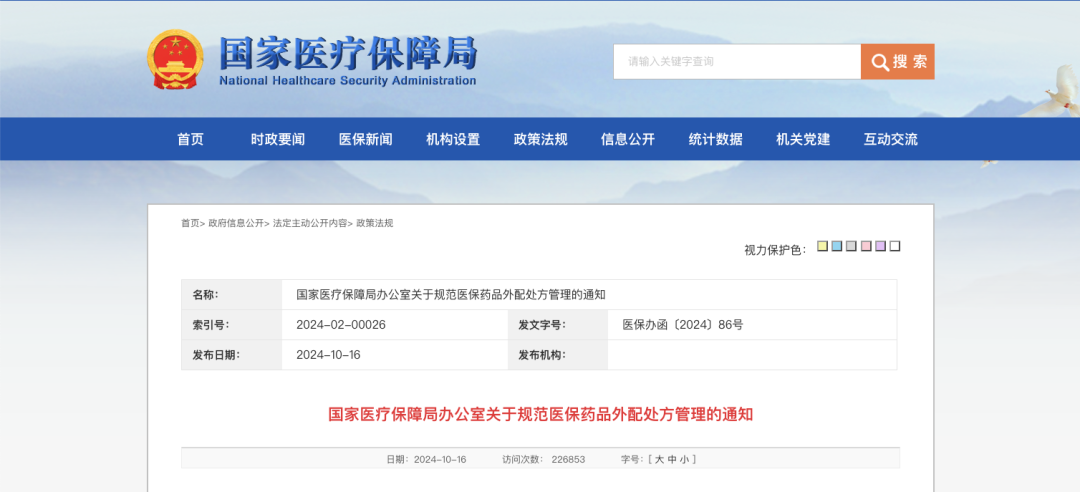The width and height of the screenshot is (1080, 492).
Task: Open the 互动交流 navigation item
Action: 891,139
